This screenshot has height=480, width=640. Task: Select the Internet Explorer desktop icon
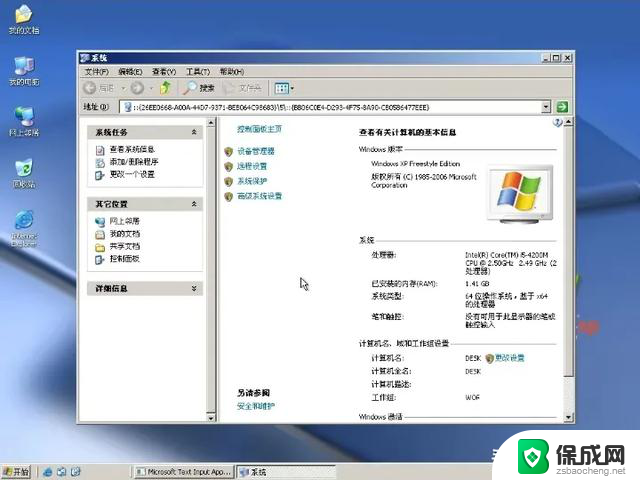(24, 228)
